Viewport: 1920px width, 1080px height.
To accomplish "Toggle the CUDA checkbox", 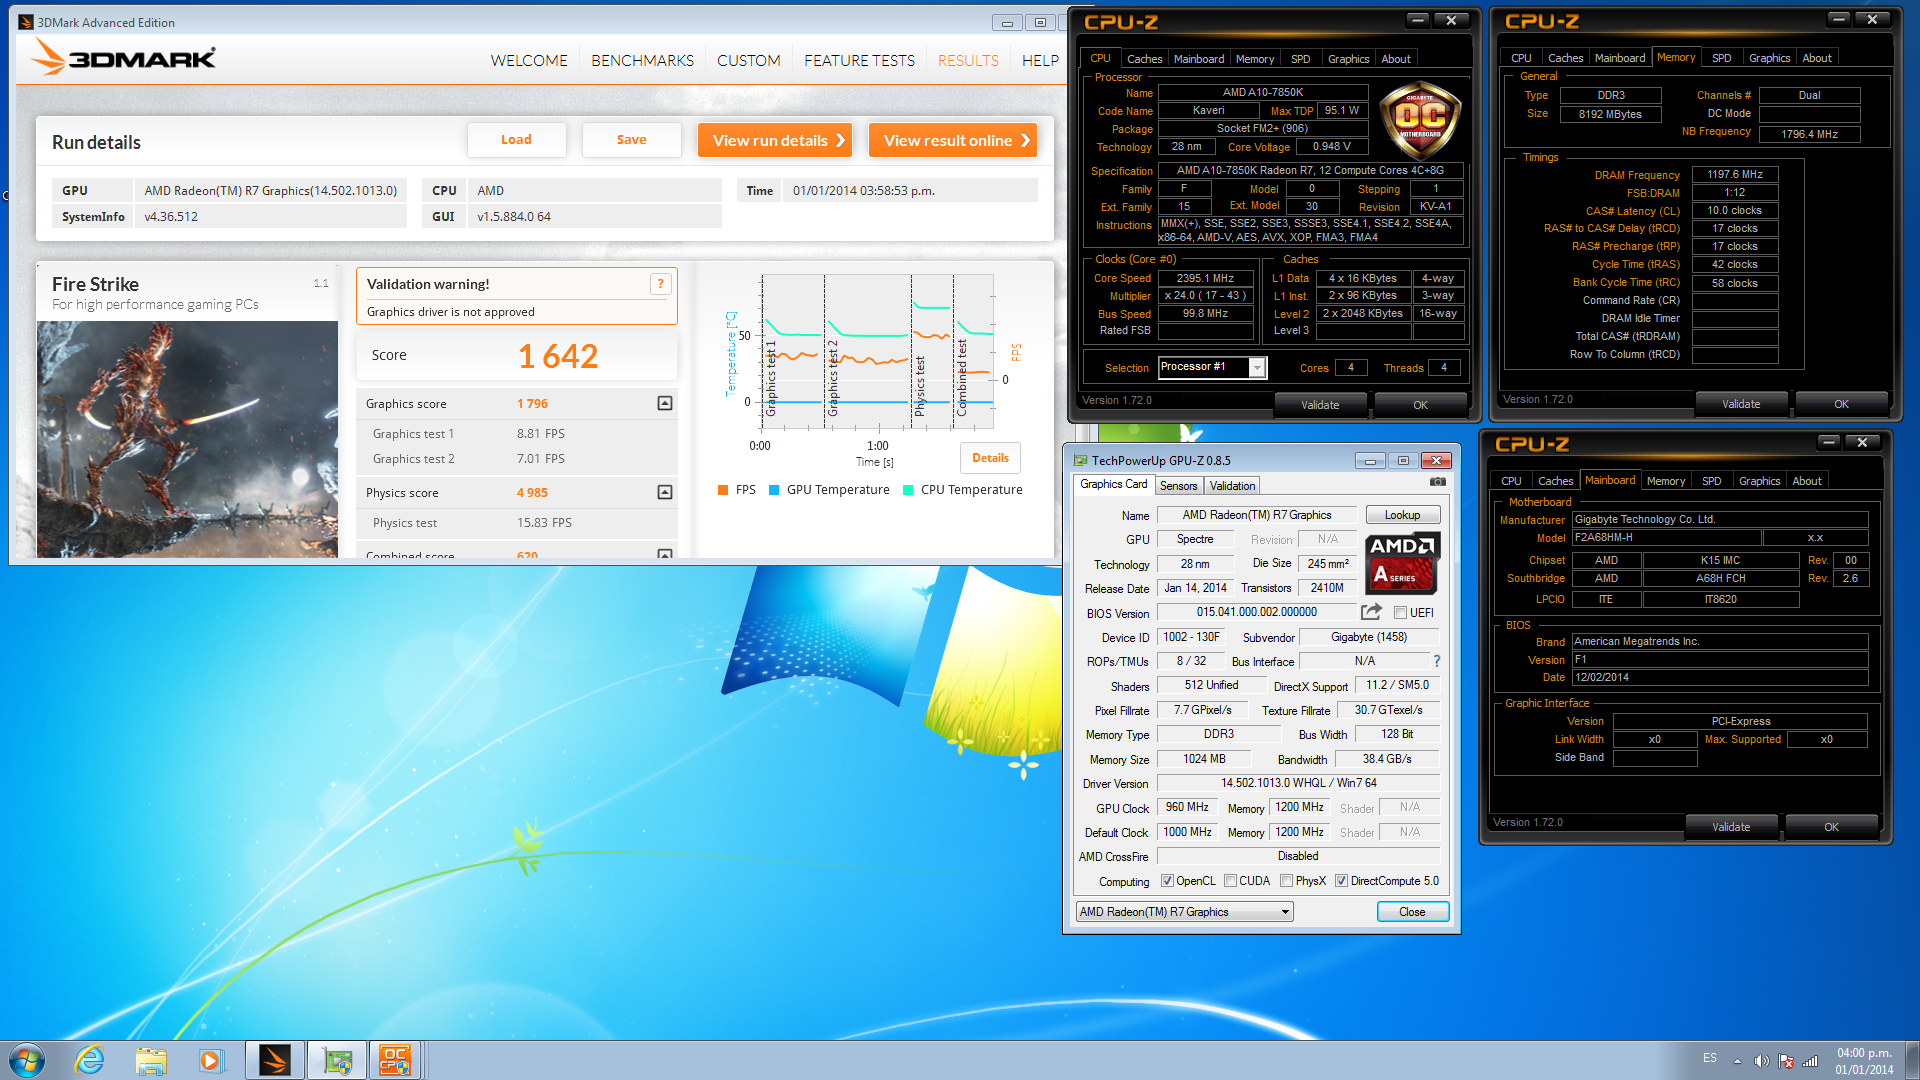I will point(1230,881).
